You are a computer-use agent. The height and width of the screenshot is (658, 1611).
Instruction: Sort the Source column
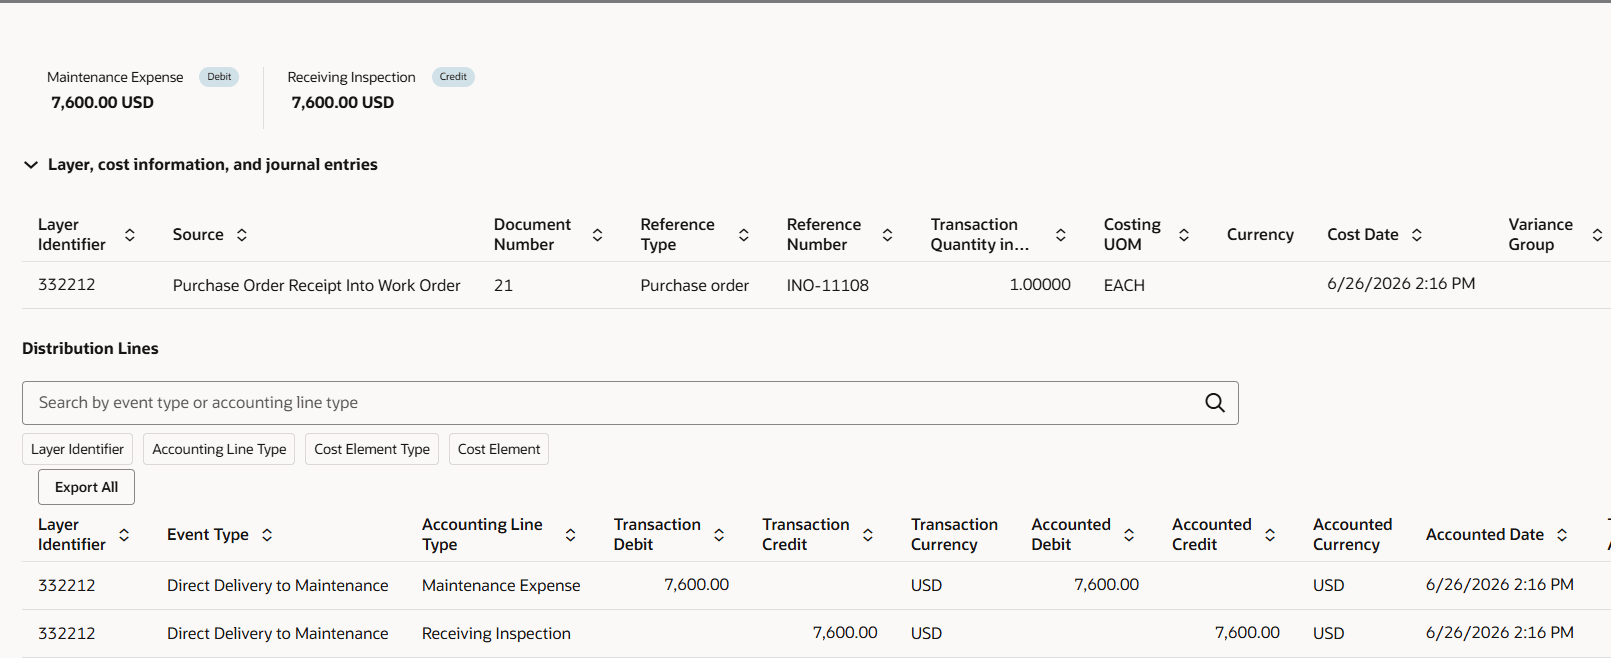(x=242, y=235)
